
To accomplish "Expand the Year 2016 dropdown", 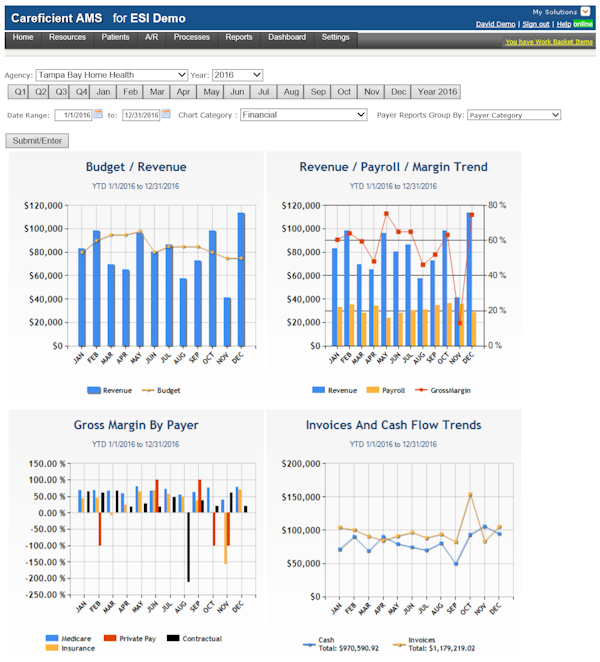I will (x=237, y=75).
